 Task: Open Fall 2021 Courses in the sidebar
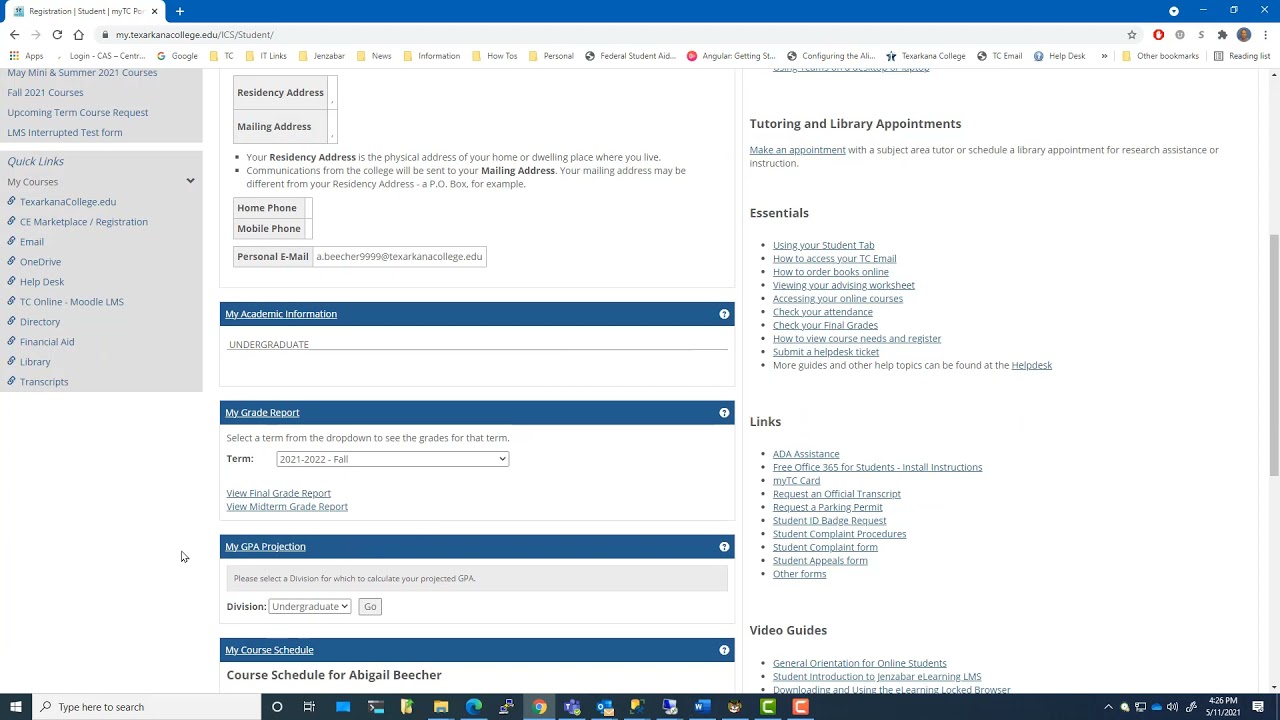point(45,93)
